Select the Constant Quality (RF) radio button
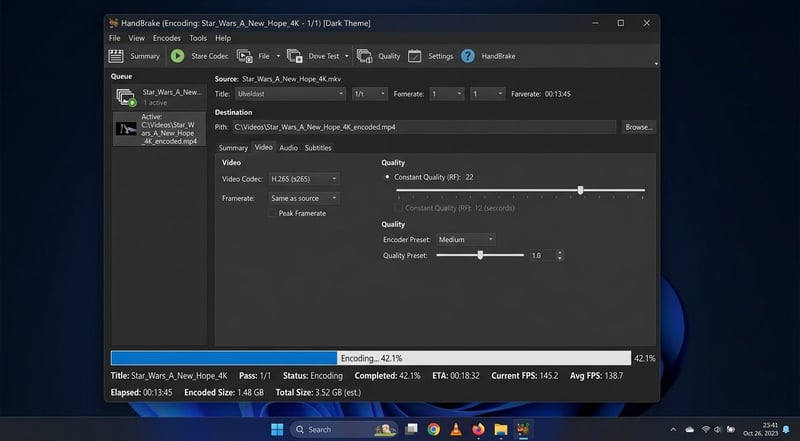Image resolution: width=800 pixels, height=441 pixels. (x=387, y=177)
